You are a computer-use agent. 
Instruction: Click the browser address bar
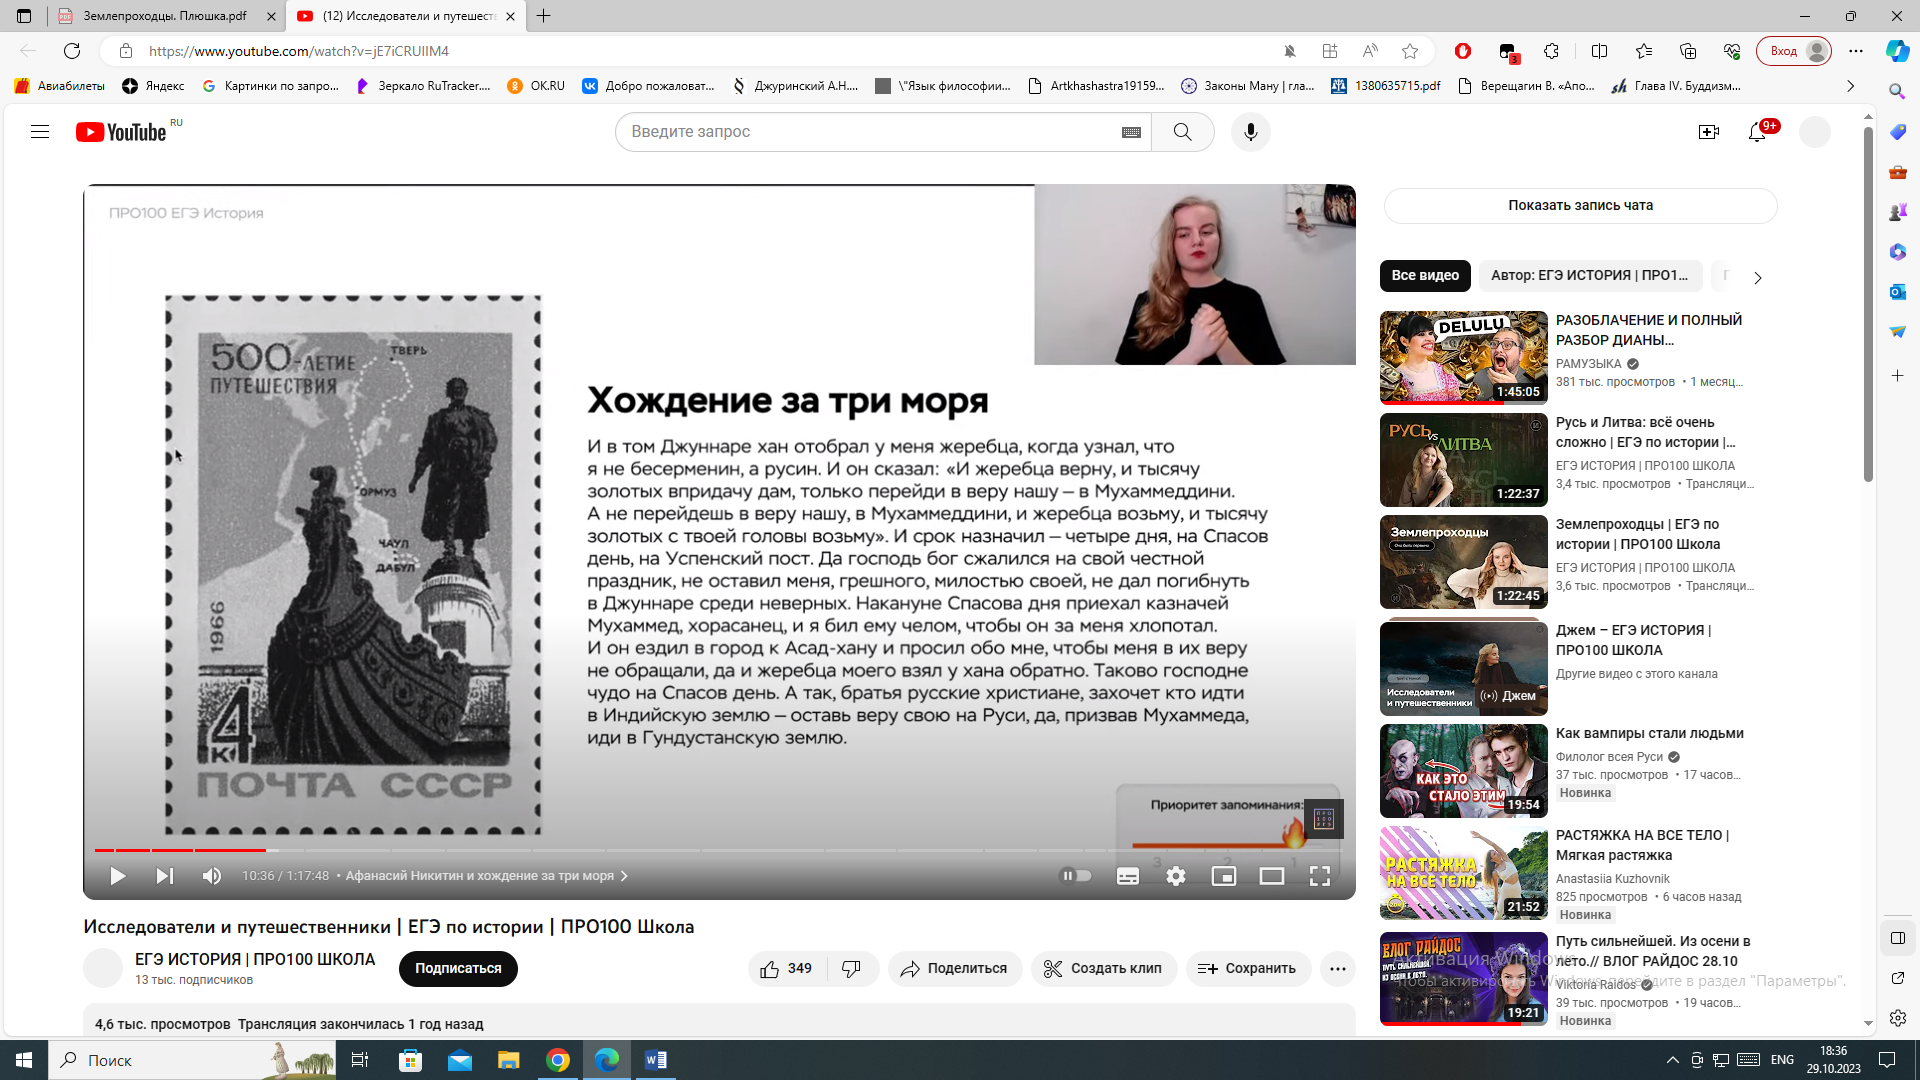point(700,51)
